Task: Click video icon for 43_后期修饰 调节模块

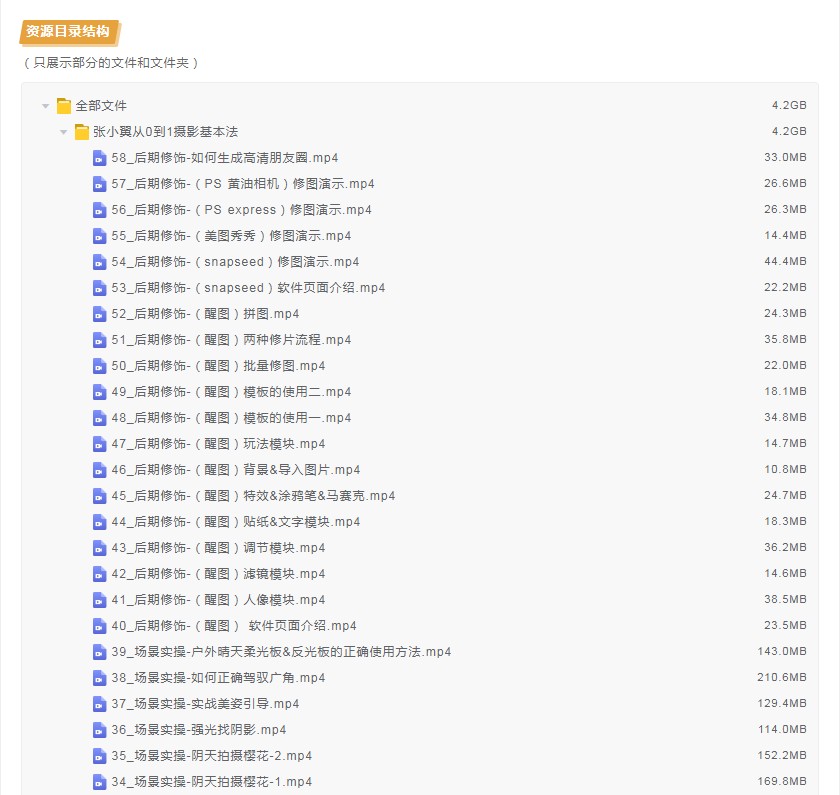Action: tap(100, 548)
